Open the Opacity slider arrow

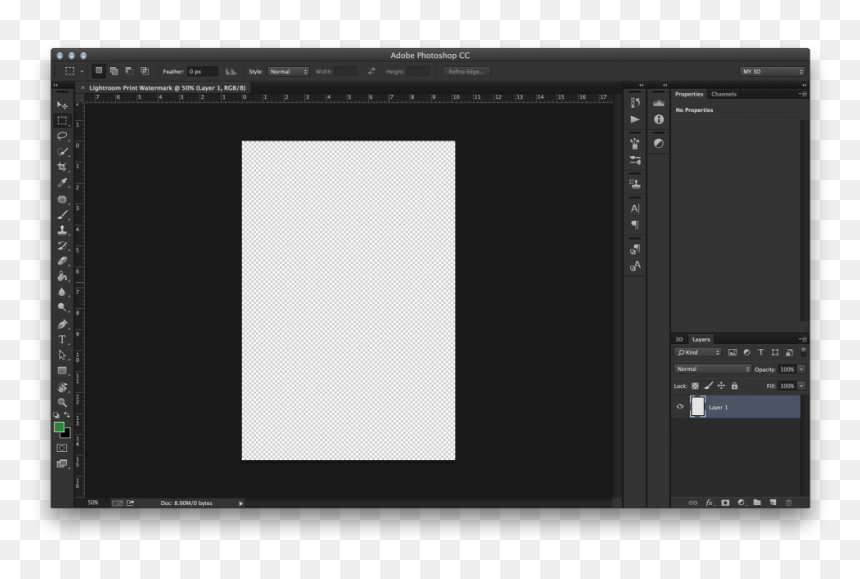[x=801, y=370]
